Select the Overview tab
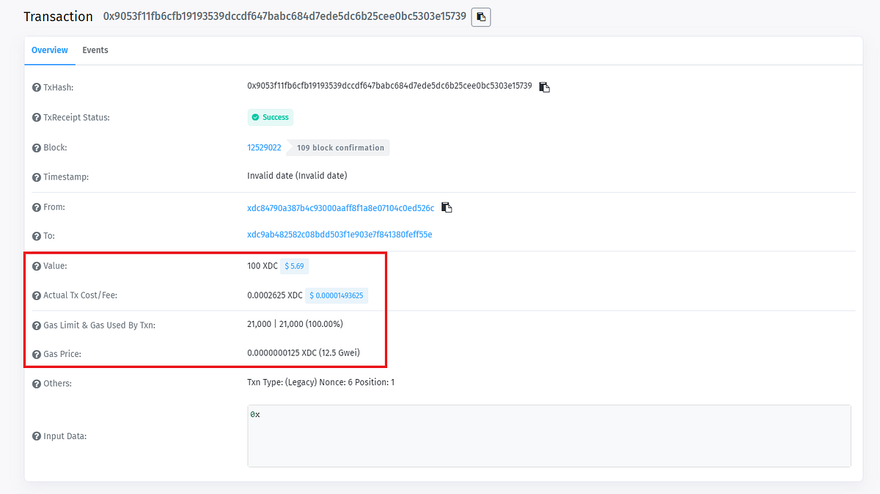 point(49,50)
